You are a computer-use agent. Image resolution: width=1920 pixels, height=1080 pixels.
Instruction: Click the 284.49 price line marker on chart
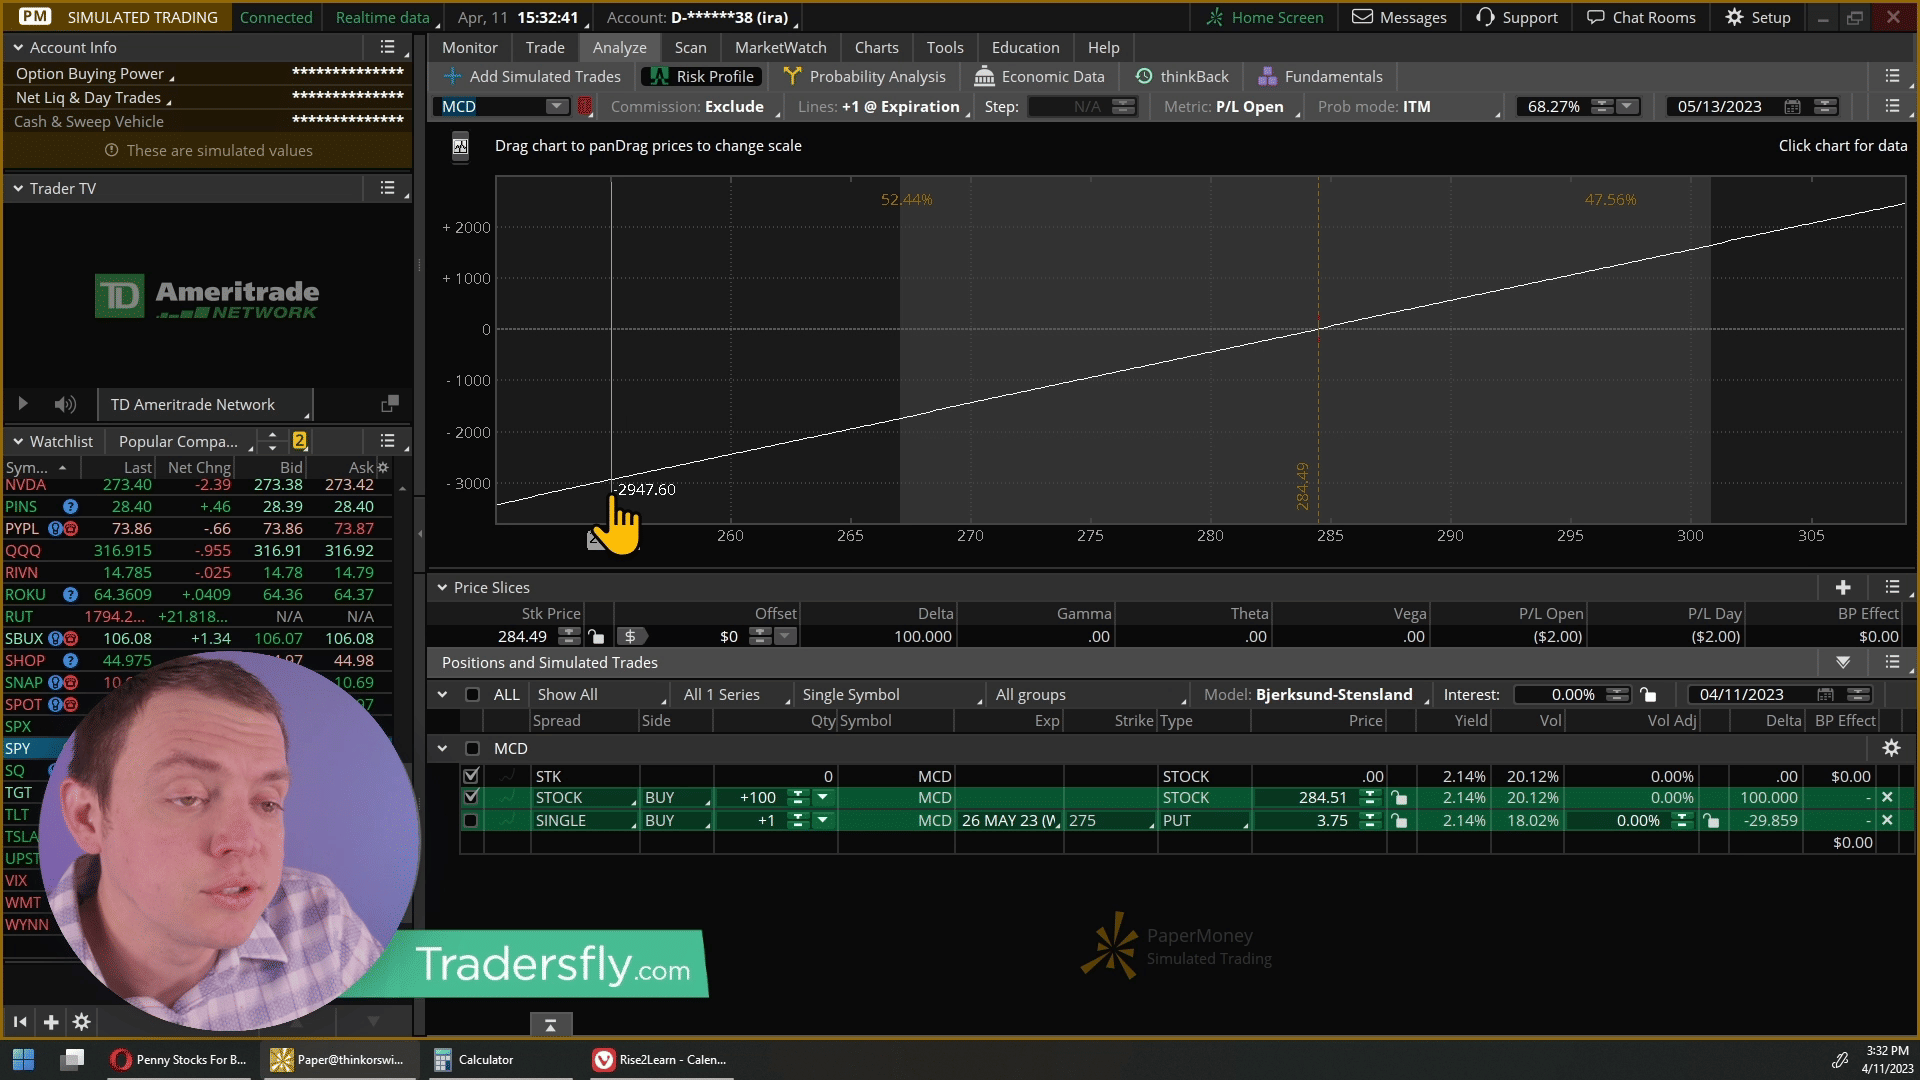tap(1302, 486)
